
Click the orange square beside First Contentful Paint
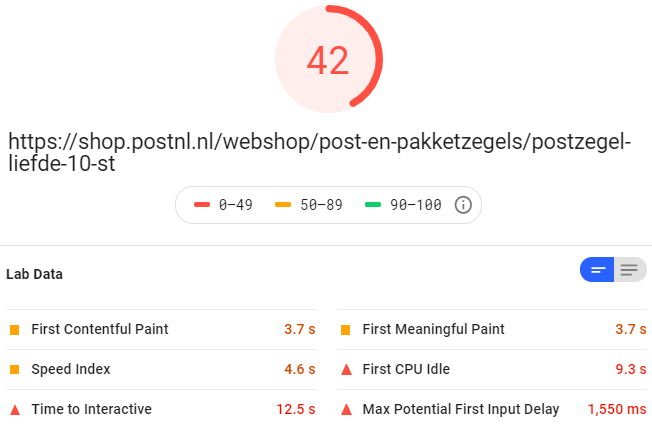(15, 330)
